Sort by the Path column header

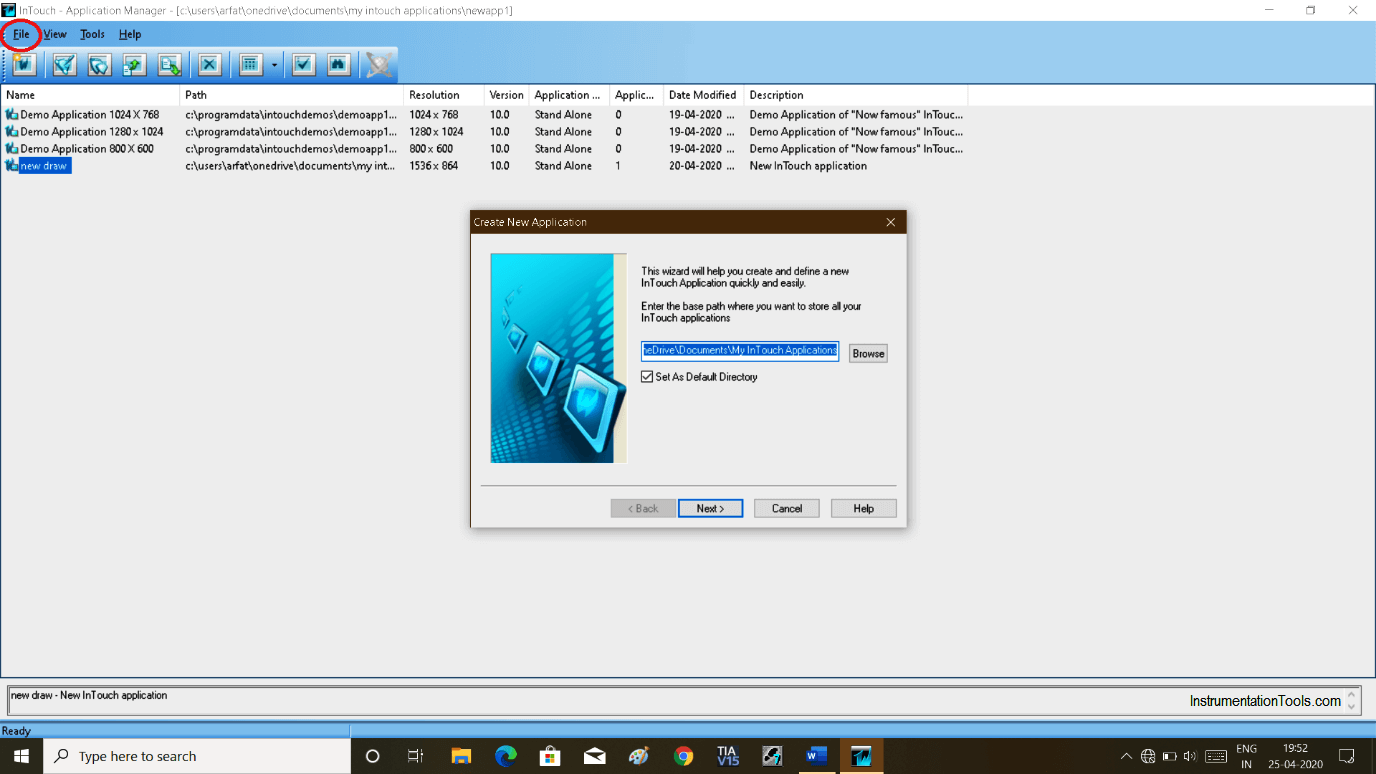pos(293,95)
